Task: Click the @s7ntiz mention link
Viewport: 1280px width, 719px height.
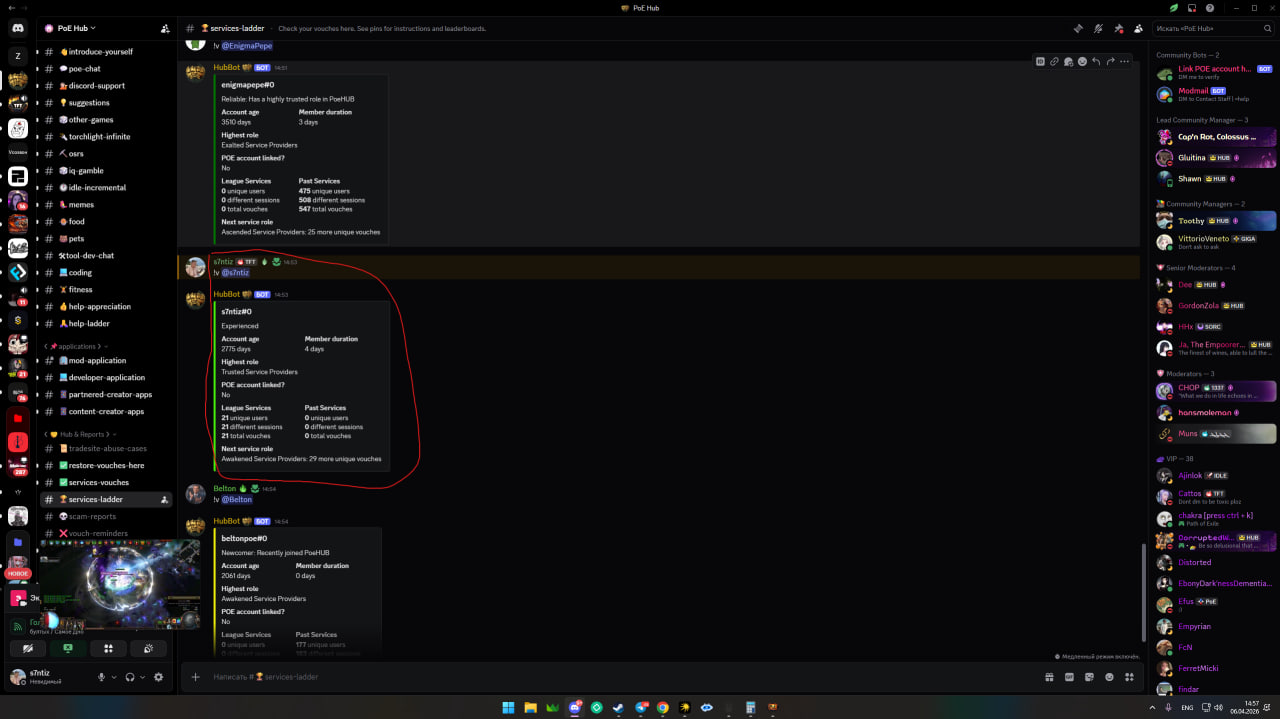Action: [235, 272]
